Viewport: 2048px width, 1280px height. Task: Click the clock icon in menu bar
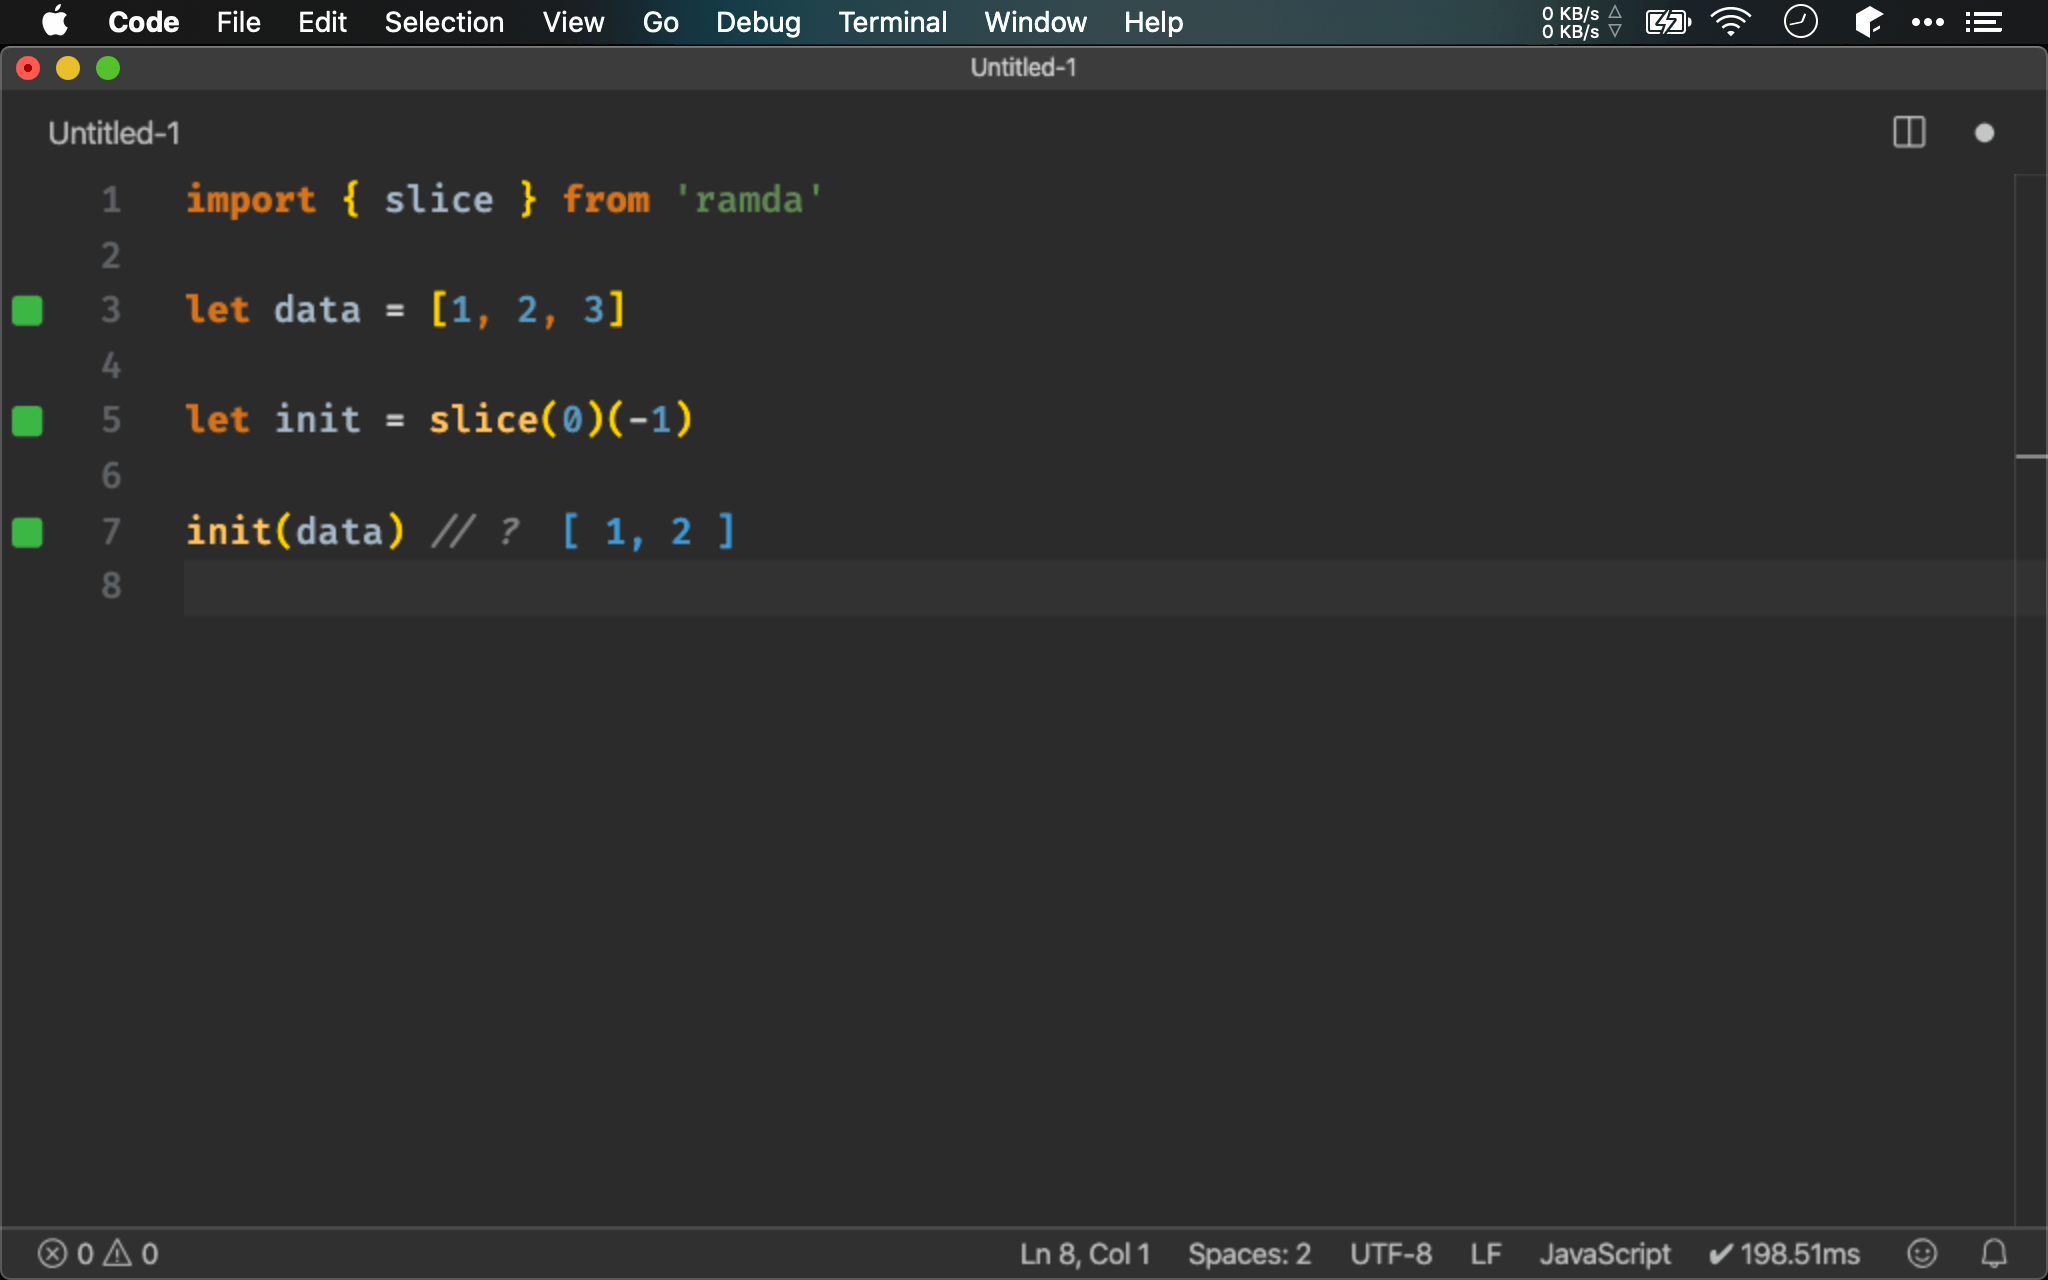tap(1800, 21)
